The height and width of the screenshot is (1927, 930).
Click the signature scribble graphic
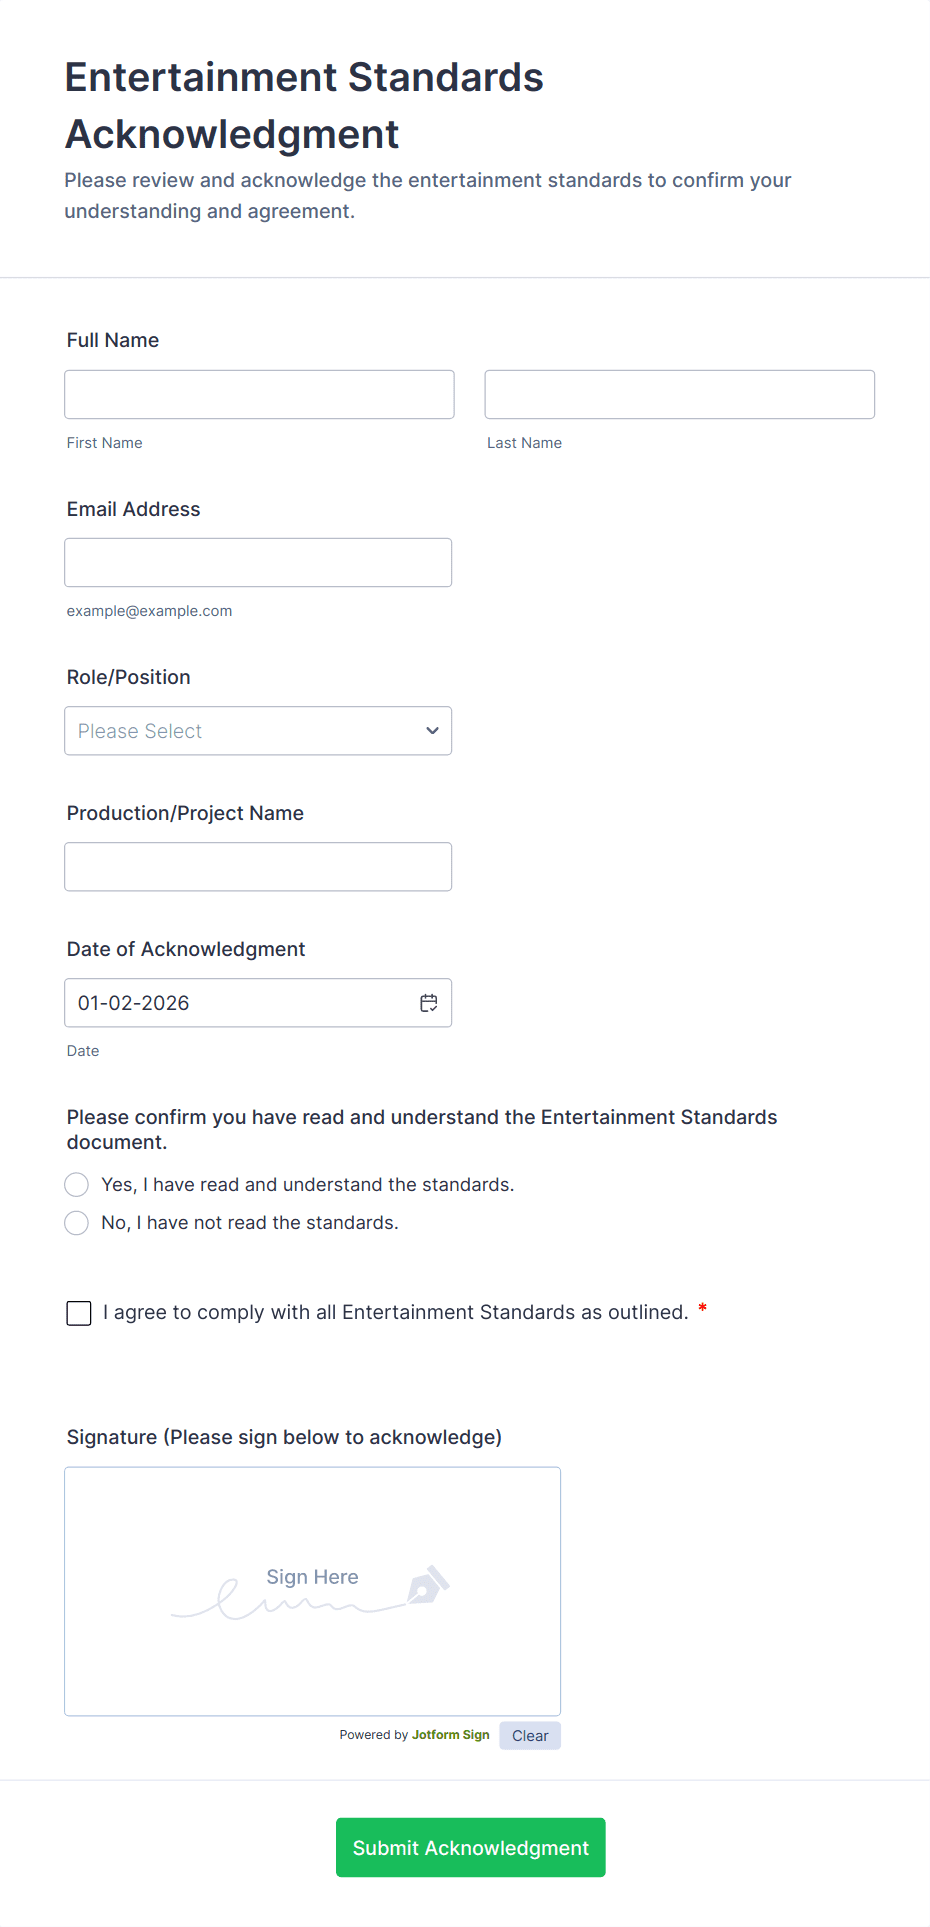(280, 1601)
